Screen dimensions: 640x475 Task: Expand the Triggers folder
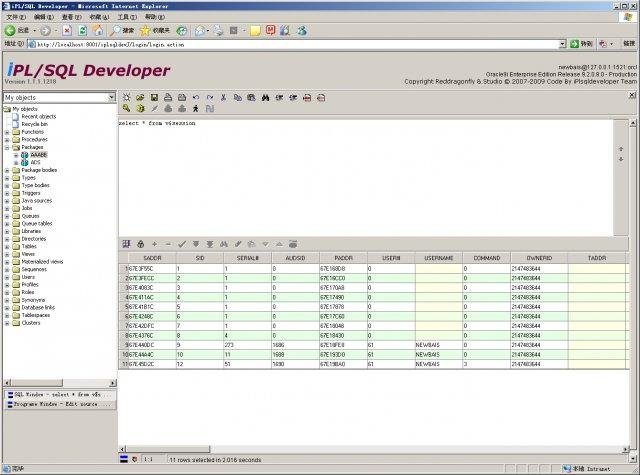[7, 193]
